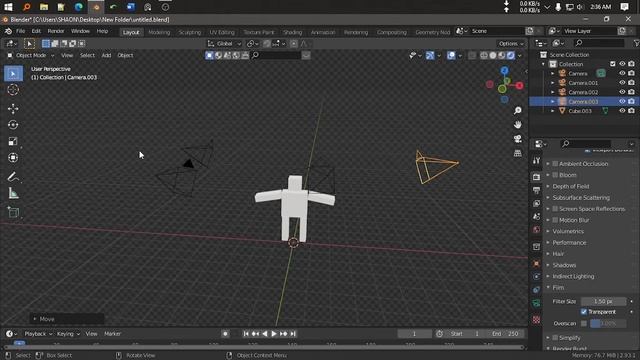Image resolution: width=640 pixels, height=360 pixels.
Task: Switch to Solid viewport shading
Action: [x=493, y=56]
